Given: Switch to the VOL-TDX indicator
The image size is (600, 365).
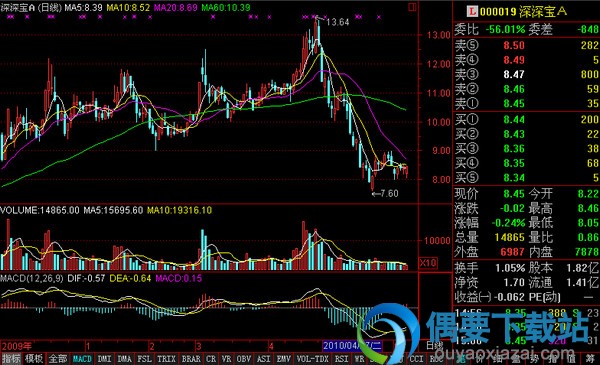Looking at the screenshot, I should tap(313, 359).
